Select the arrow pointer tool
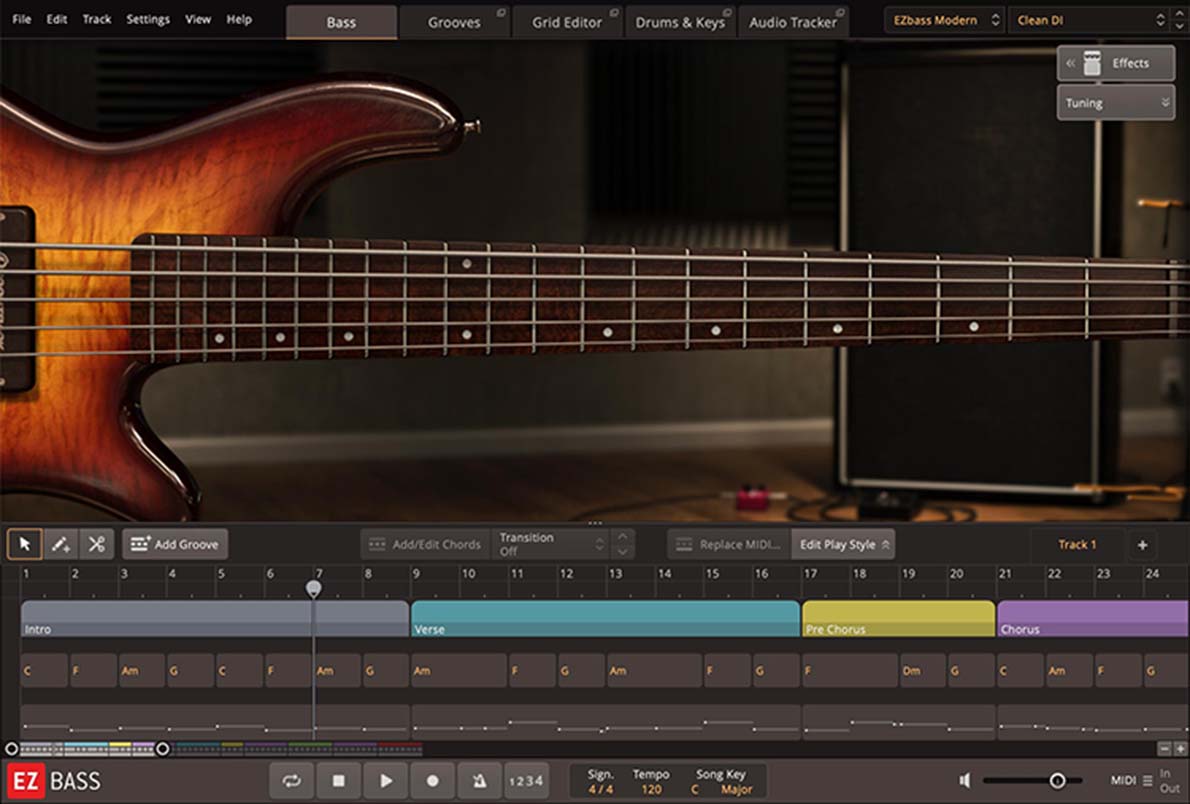1190x804 pixels. click(x=24, y=544)
